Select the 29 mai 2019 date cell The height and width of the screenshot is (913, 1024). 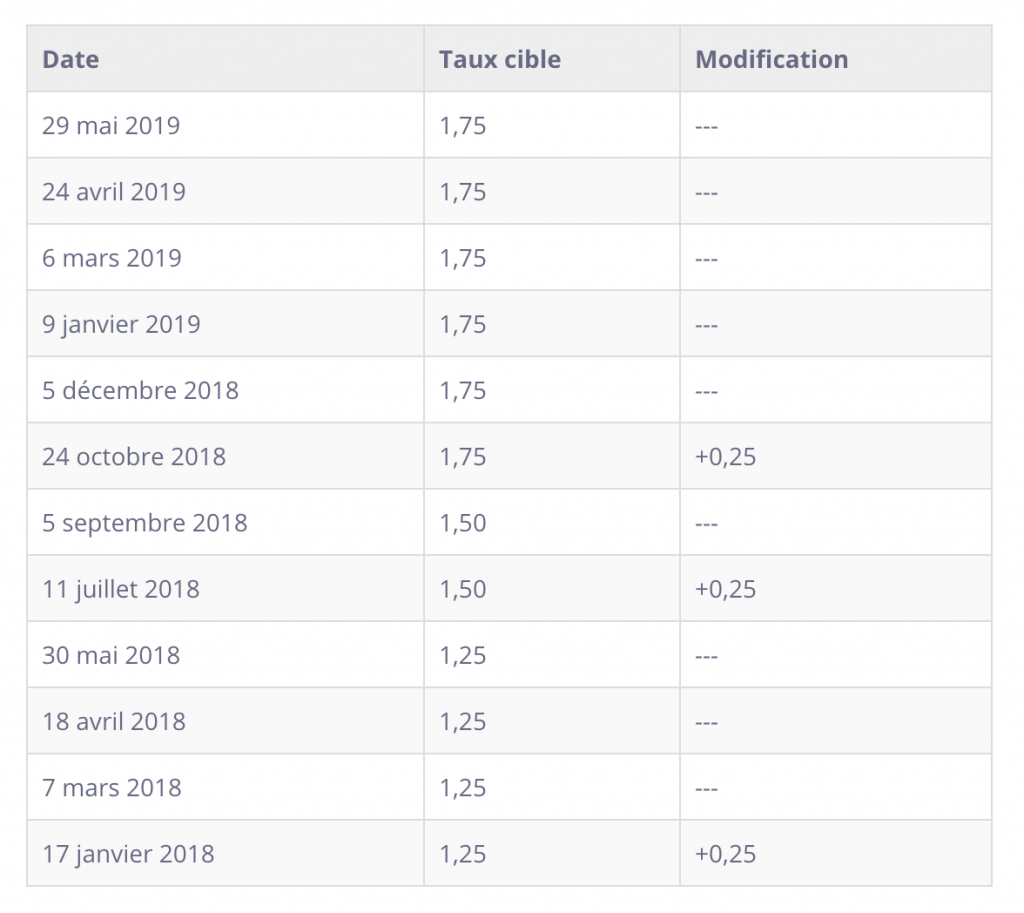pos(111,126)
